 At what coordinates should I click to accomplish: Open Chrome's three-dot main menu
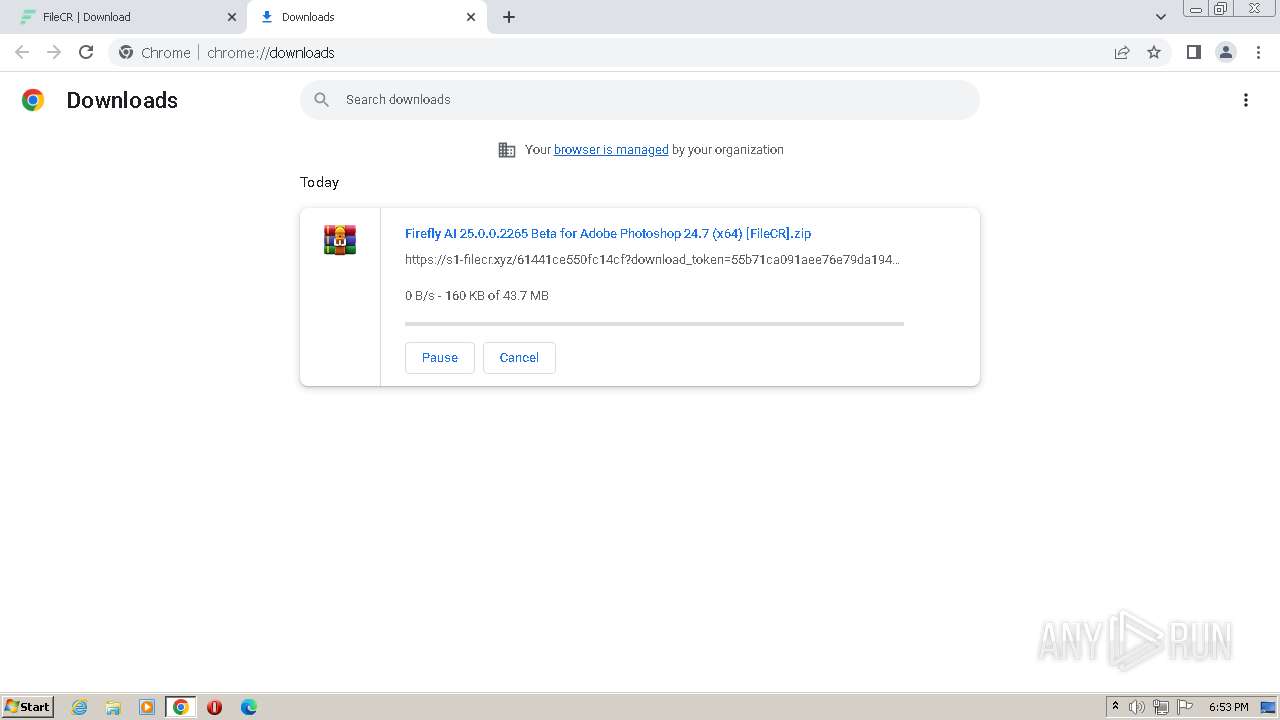pyautogui.click(x=1258, y=52)
